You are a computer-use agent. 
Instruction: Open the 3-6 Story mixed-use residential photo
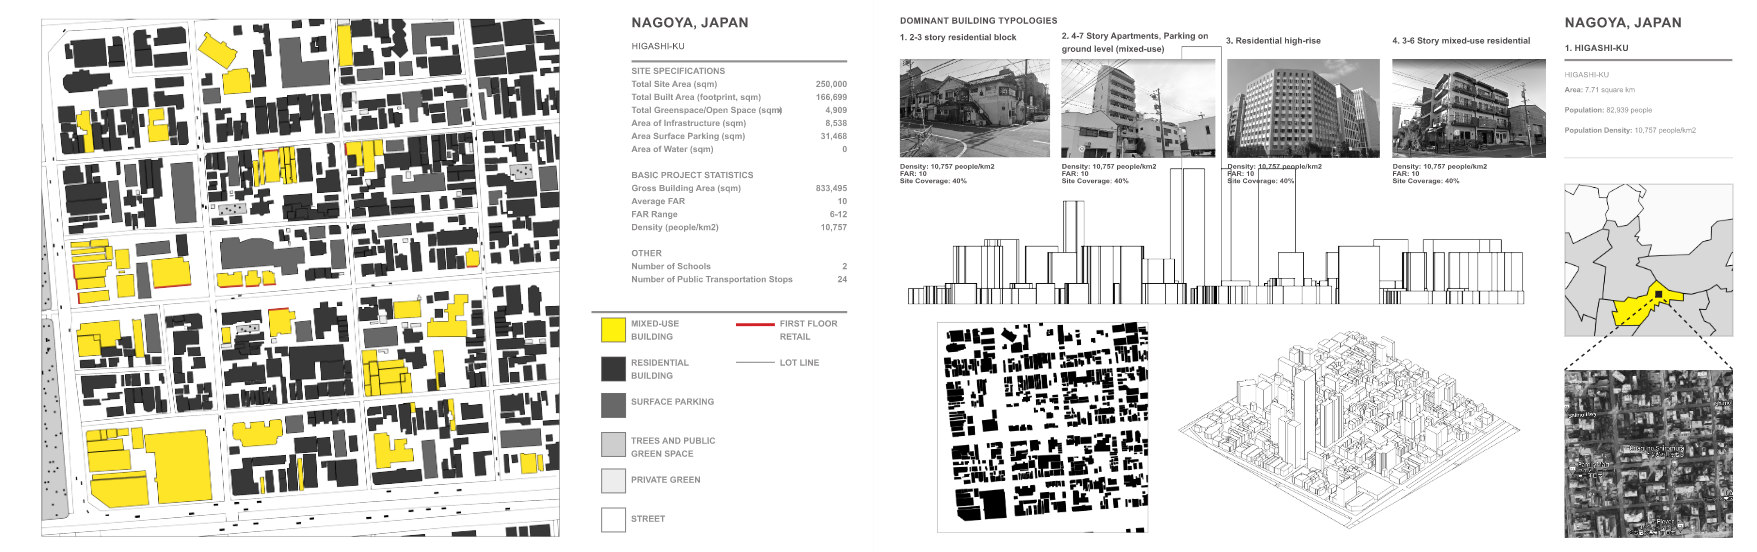point(1469,108)
